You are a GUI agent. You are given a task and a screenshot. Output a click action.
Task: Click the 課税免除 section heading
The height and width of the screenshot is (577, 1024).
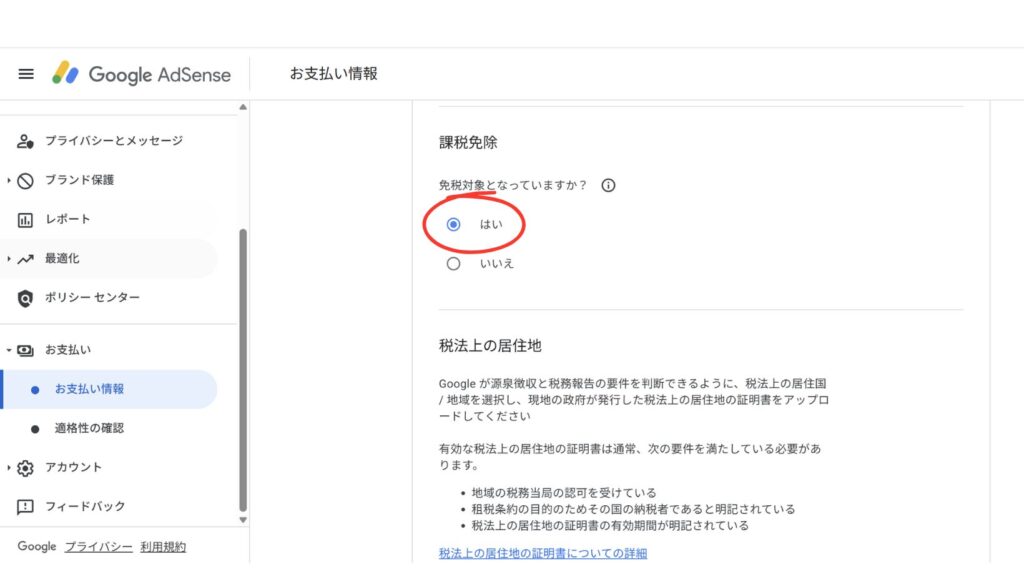(468, 142)
